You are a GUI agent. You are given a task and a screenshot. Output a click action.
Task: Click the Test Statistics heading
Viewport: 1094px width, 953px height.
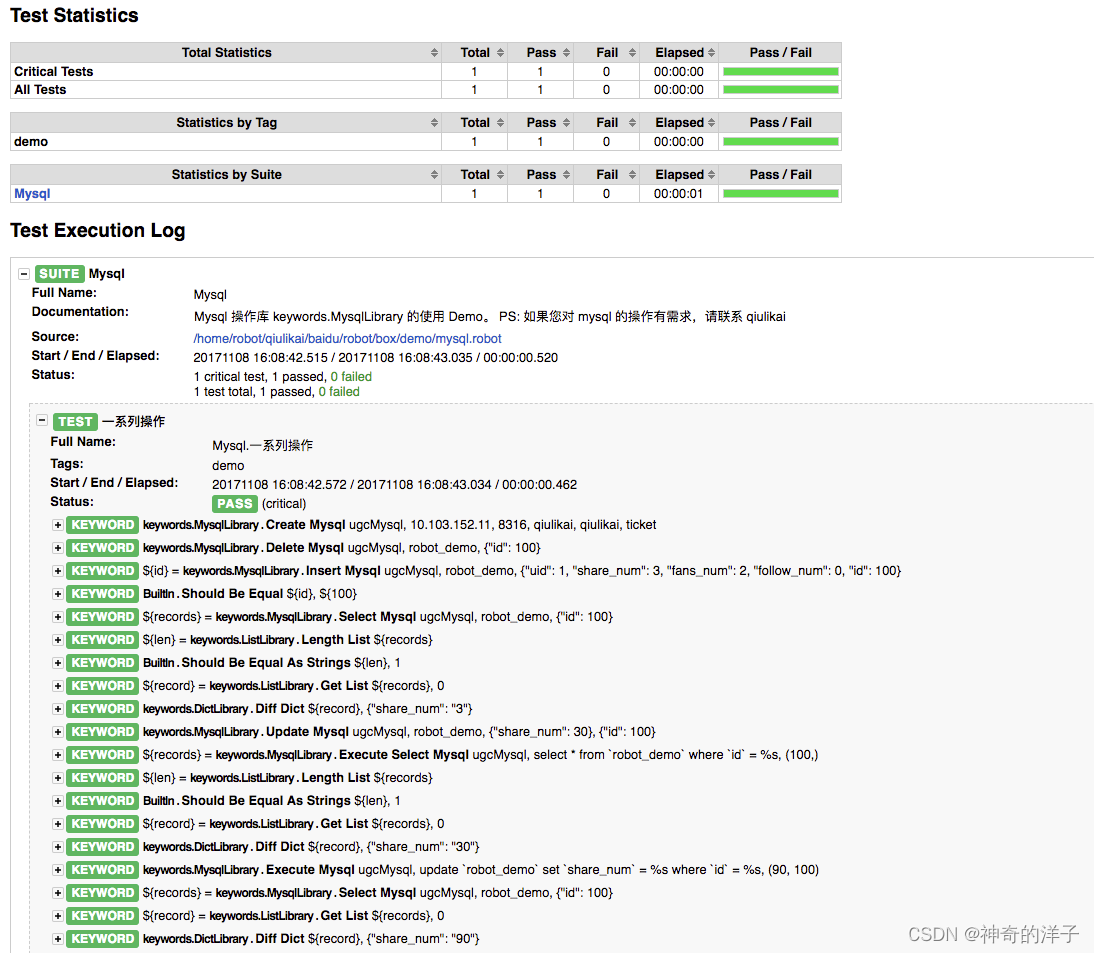74,15
